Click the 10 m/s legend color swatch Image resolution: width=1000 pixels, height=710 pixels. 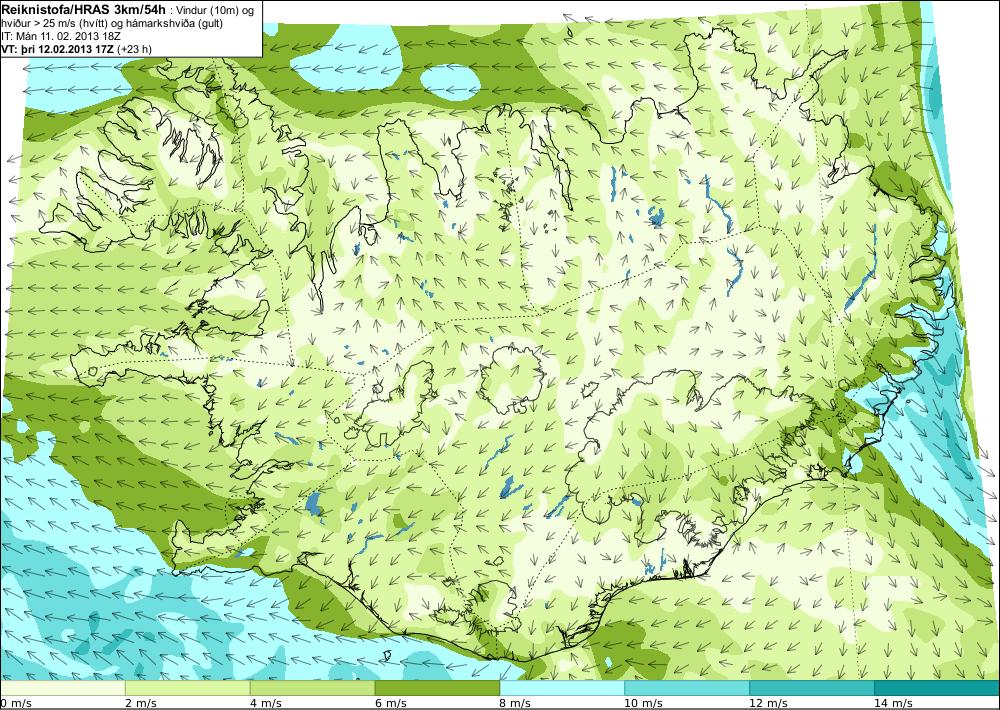click(688, 688)
